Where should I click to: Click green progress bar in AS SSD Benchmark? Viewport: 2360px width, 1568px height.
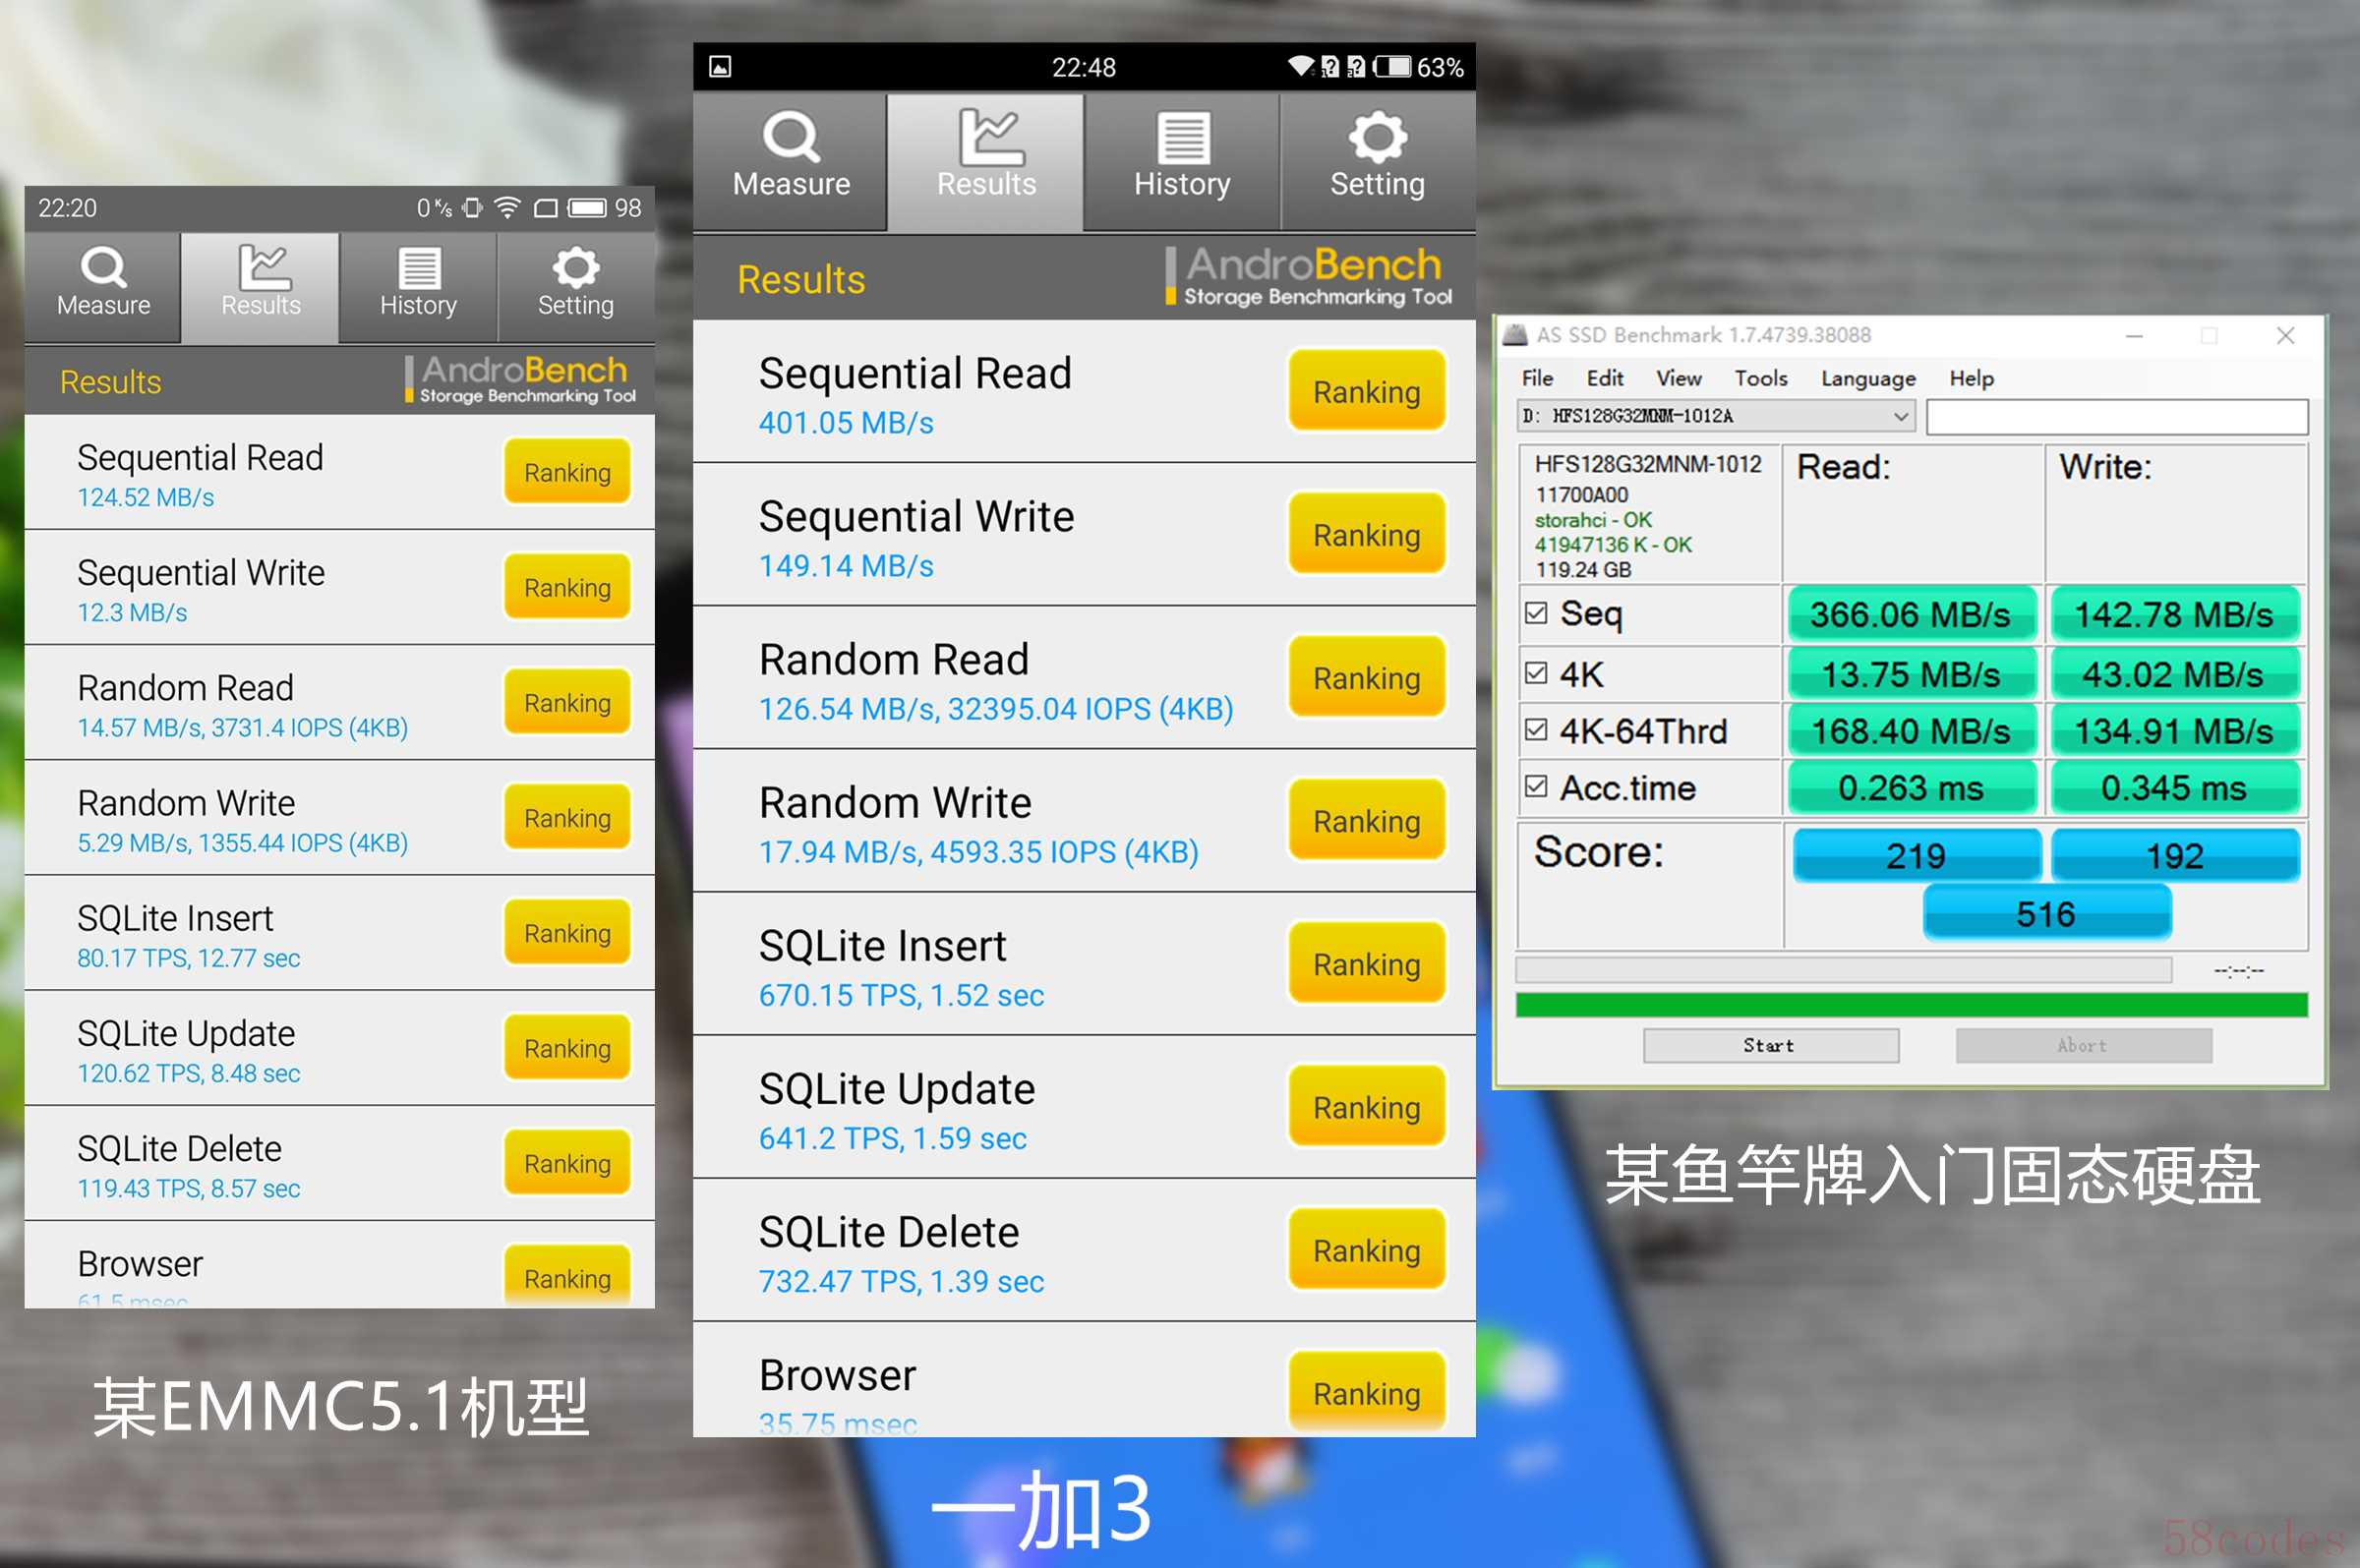coord(1911,1004)
